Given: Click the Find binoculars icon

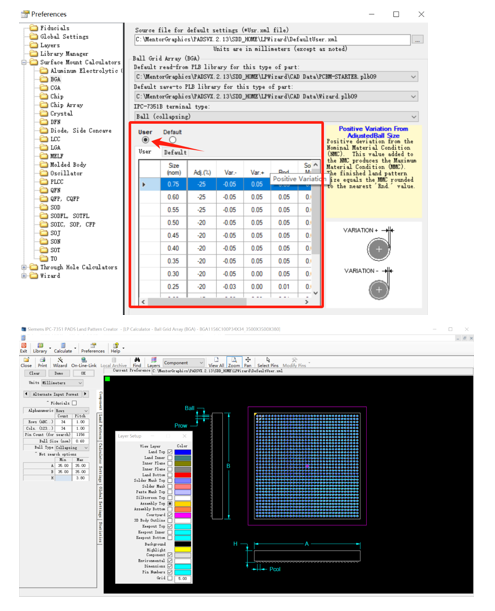Looking at the screenshot, I should 137,362.
